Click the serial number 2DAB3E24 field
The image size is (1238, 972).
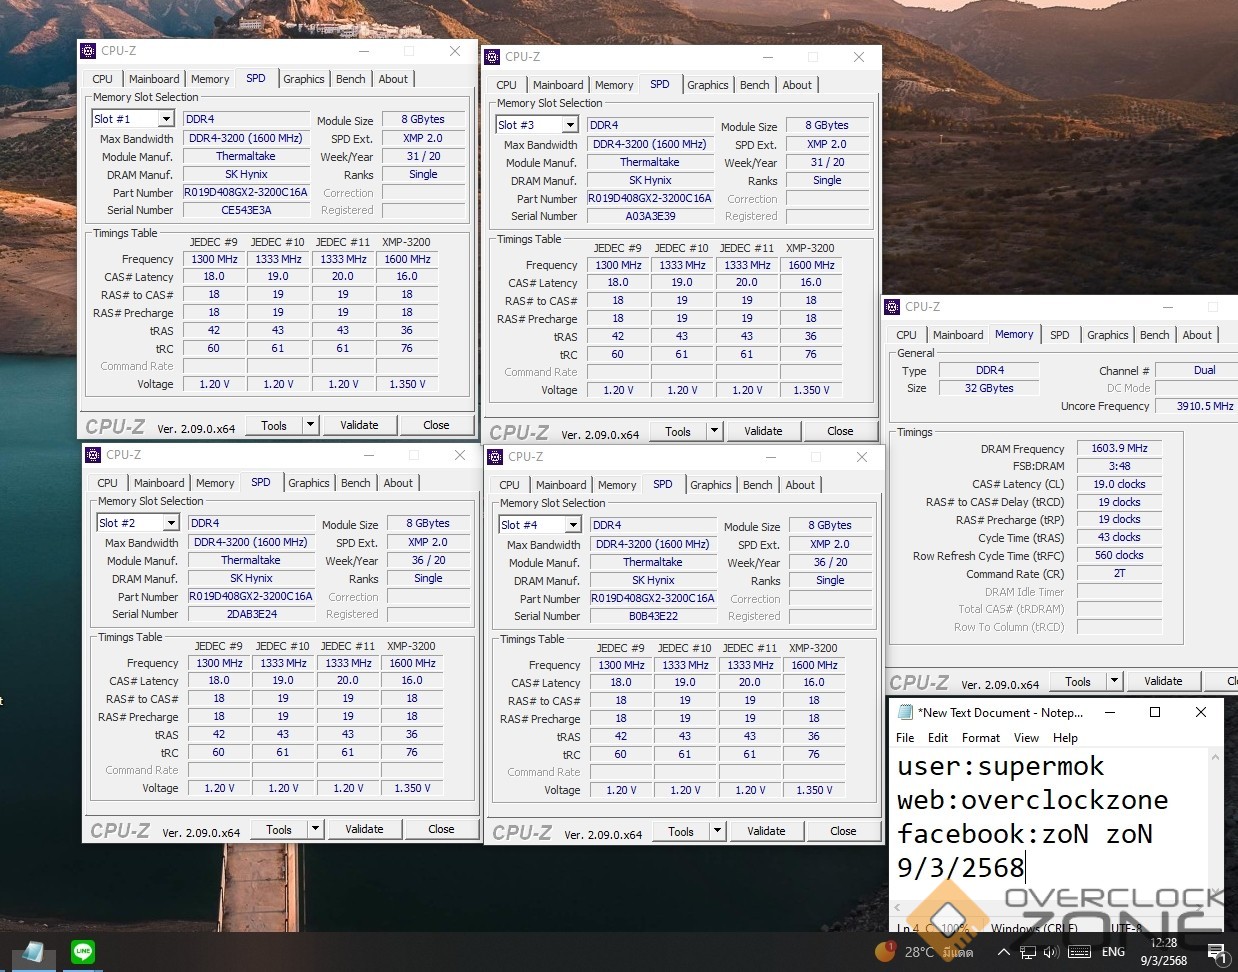coord(251,614)
